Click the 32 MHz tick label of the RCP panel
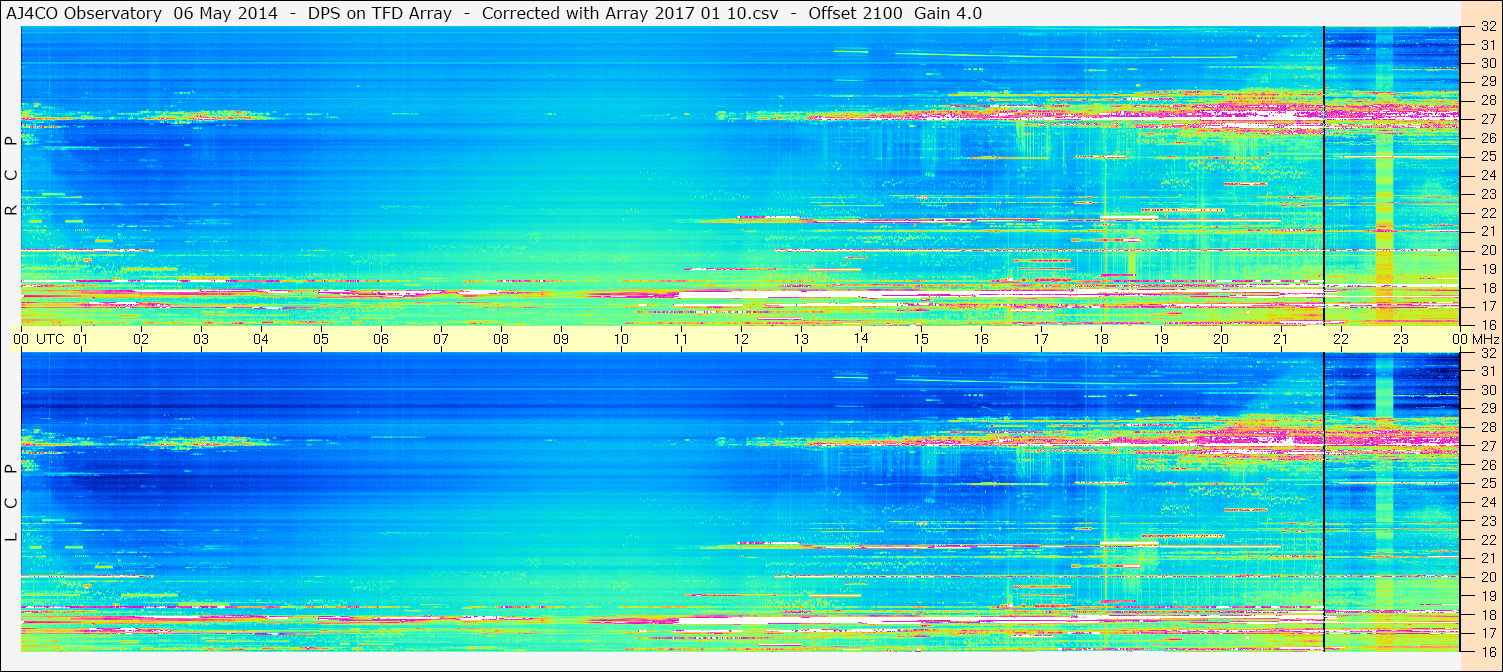1503x672 pixels. (x=1488, y=27)
